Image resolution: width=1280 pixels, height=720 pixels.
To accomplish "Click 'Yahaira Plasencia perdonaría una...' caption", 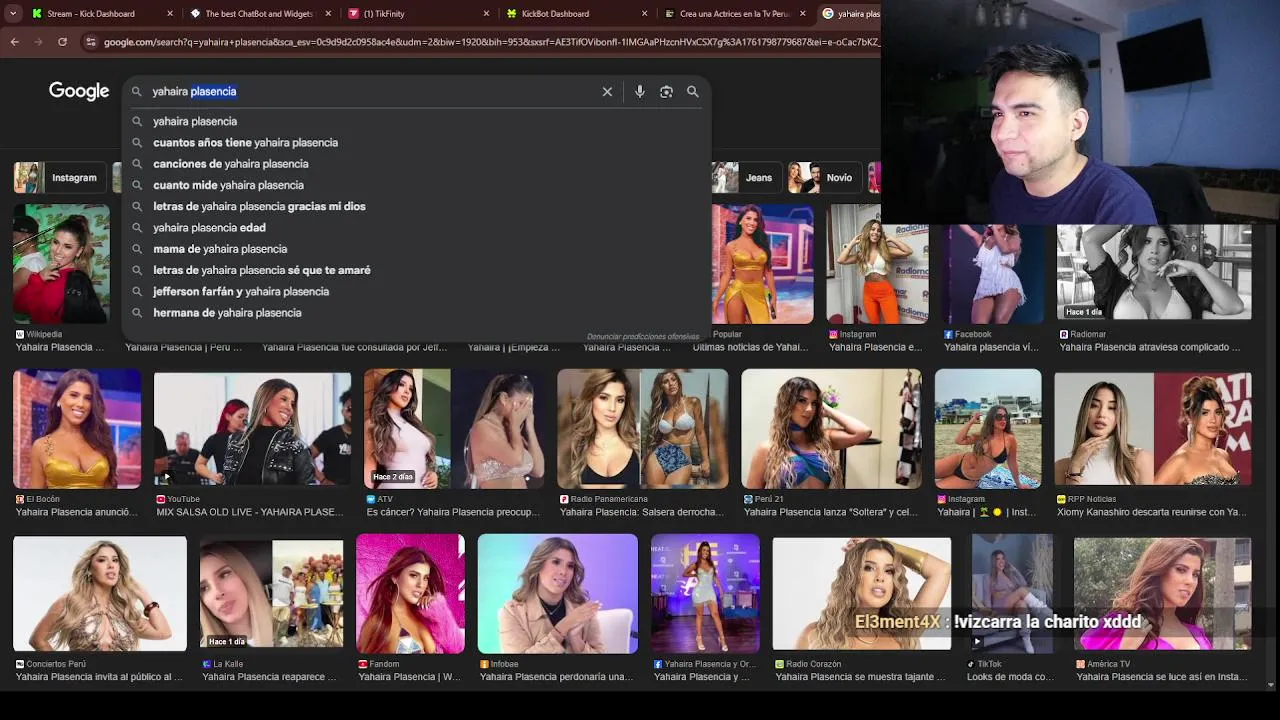I will pos(556,677).
